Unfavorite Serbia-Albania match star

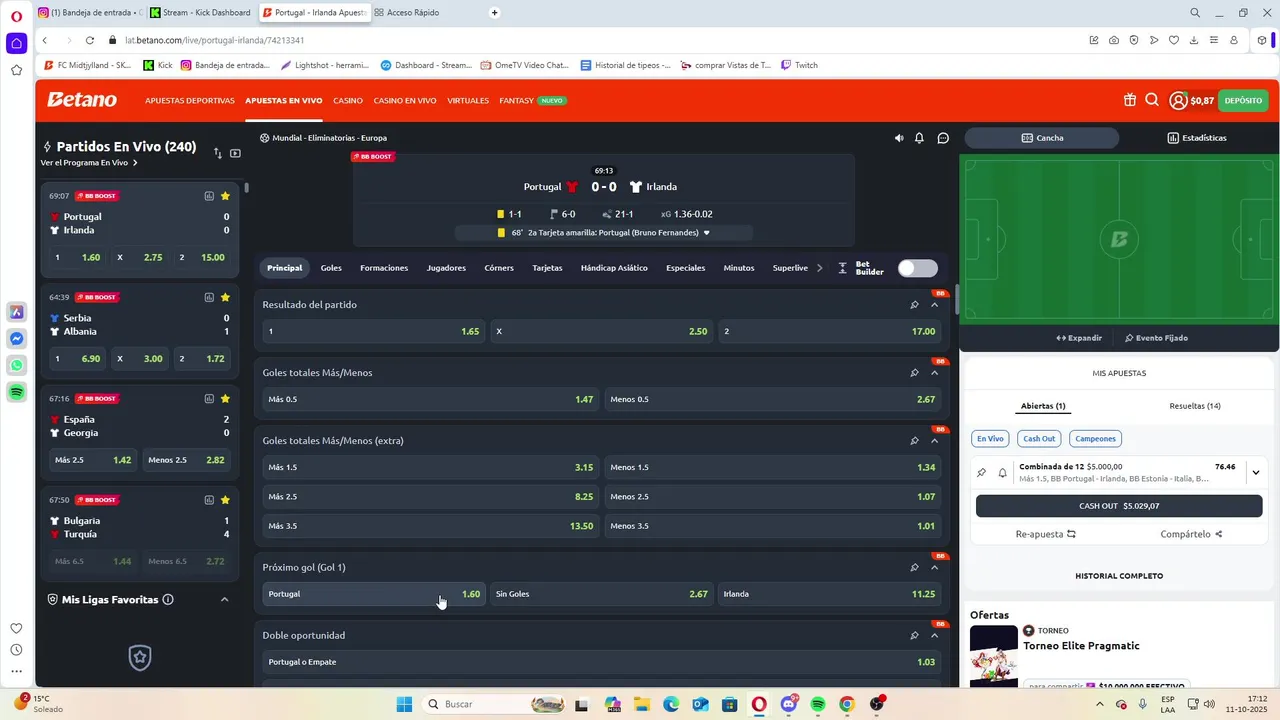(x=225, y=297)
